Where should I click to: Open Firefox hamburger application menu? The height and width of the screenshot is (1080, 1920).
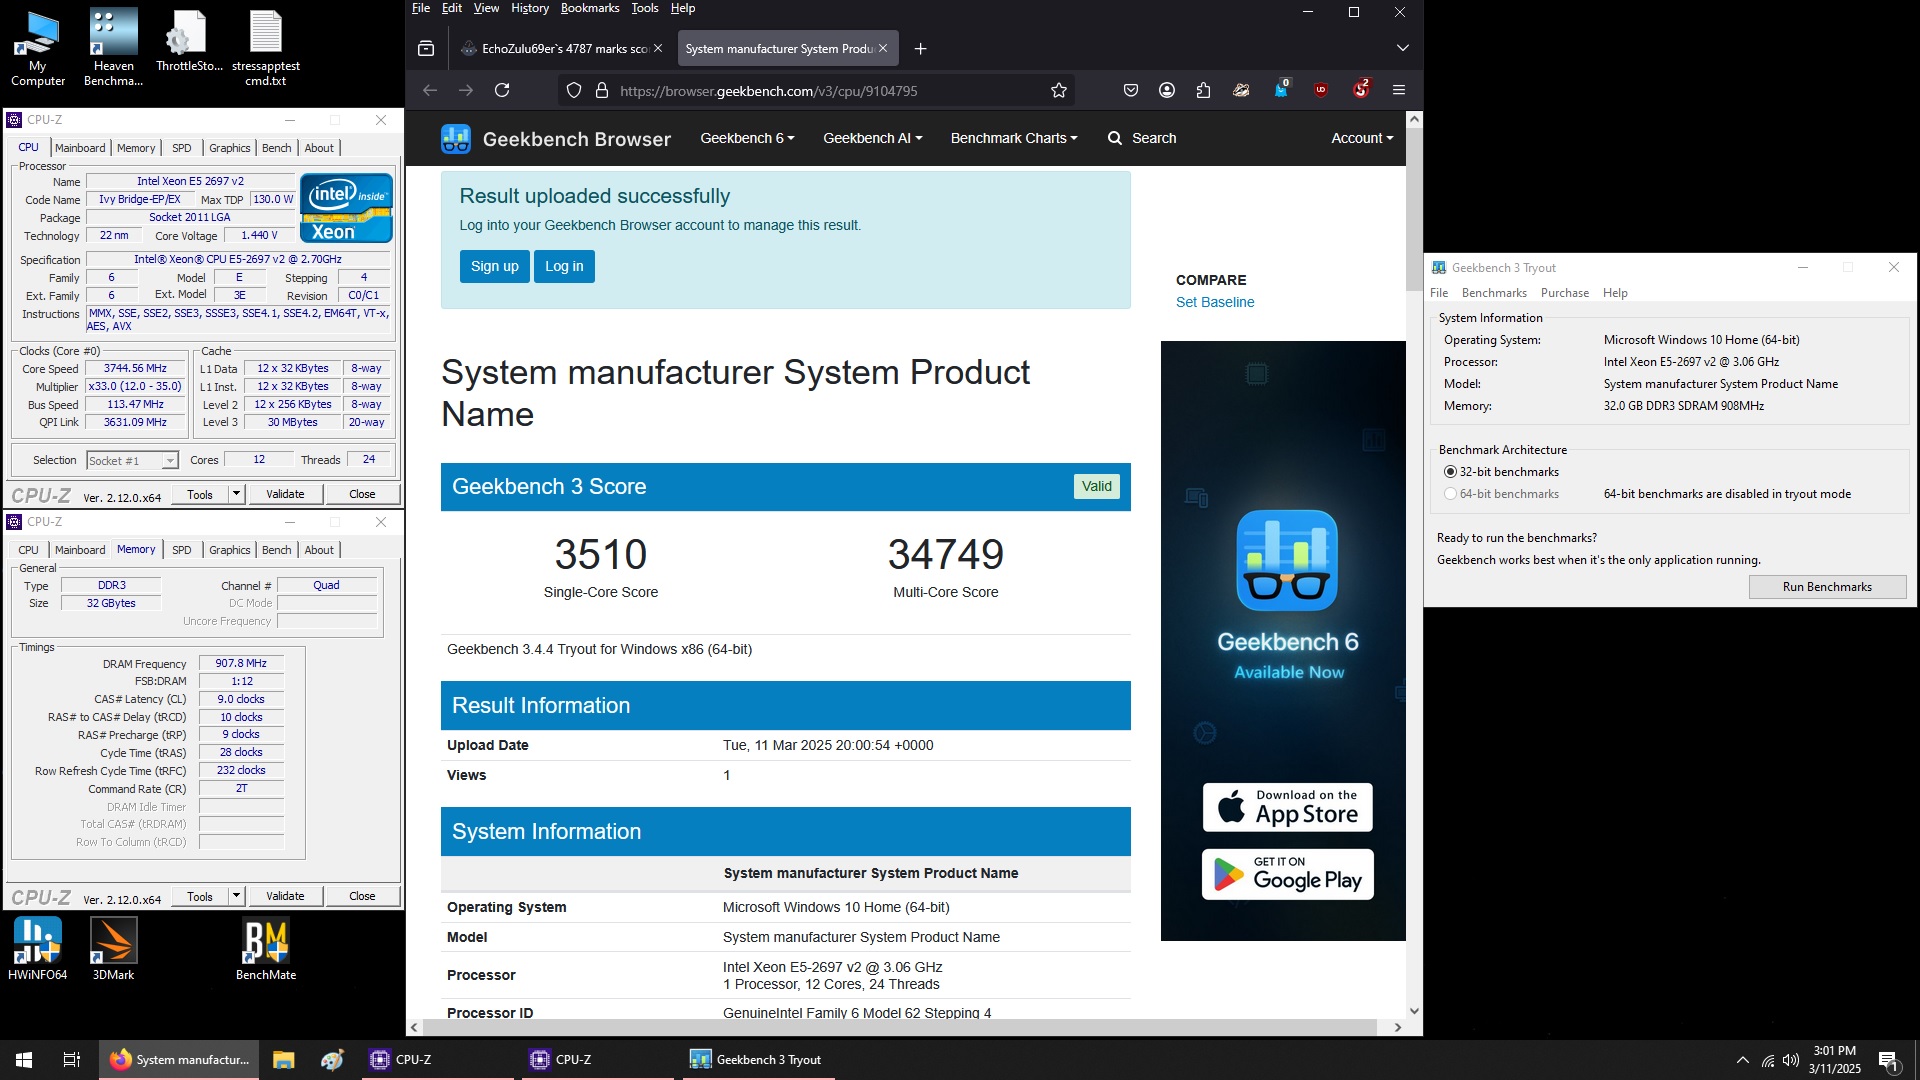[1399, 90]
